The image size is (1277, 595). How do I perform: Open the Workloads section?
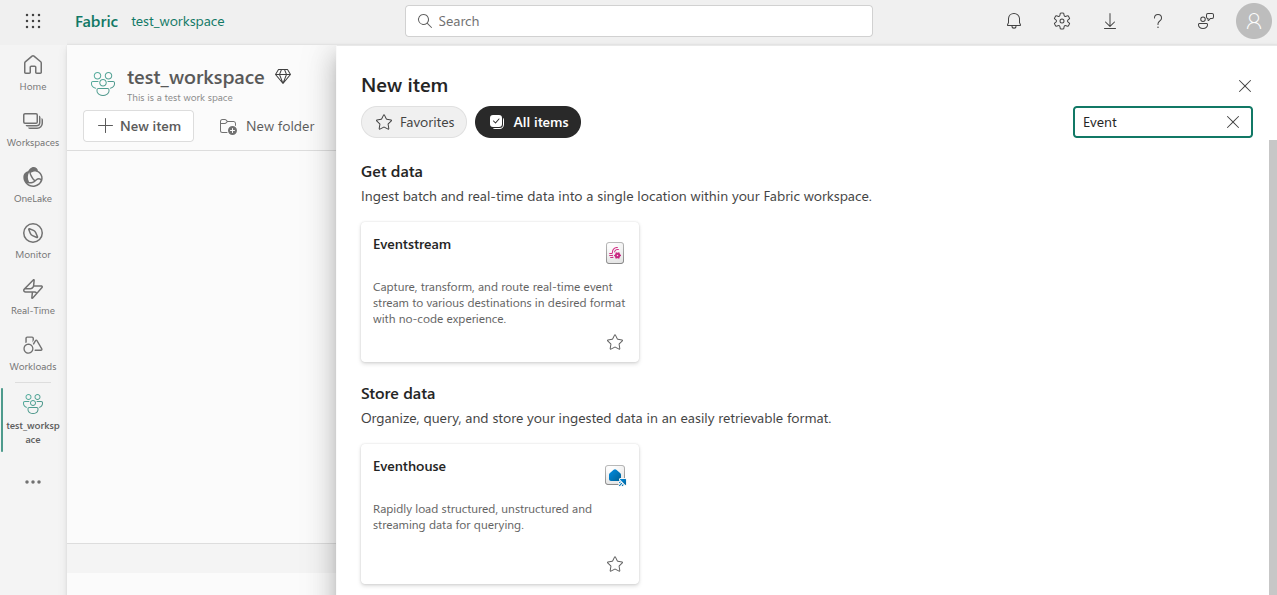coord(32,350)
